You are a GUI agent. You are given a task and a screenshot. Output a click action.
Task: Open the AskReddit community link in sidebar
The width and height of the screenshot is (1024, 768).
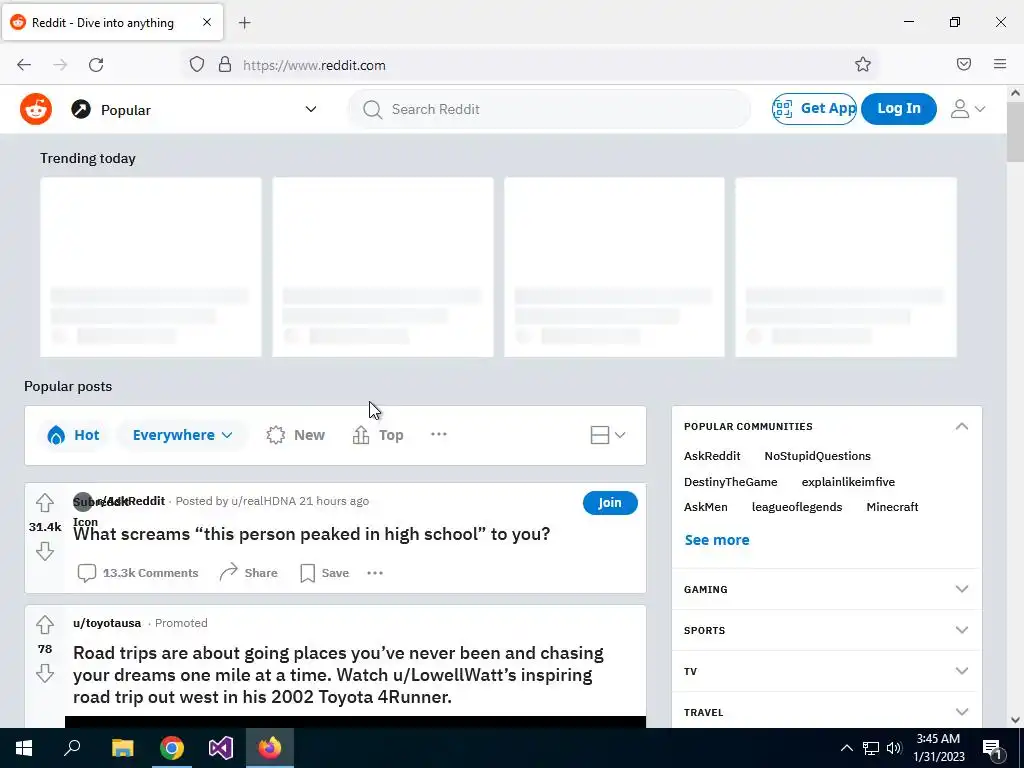tap(712, 456)
